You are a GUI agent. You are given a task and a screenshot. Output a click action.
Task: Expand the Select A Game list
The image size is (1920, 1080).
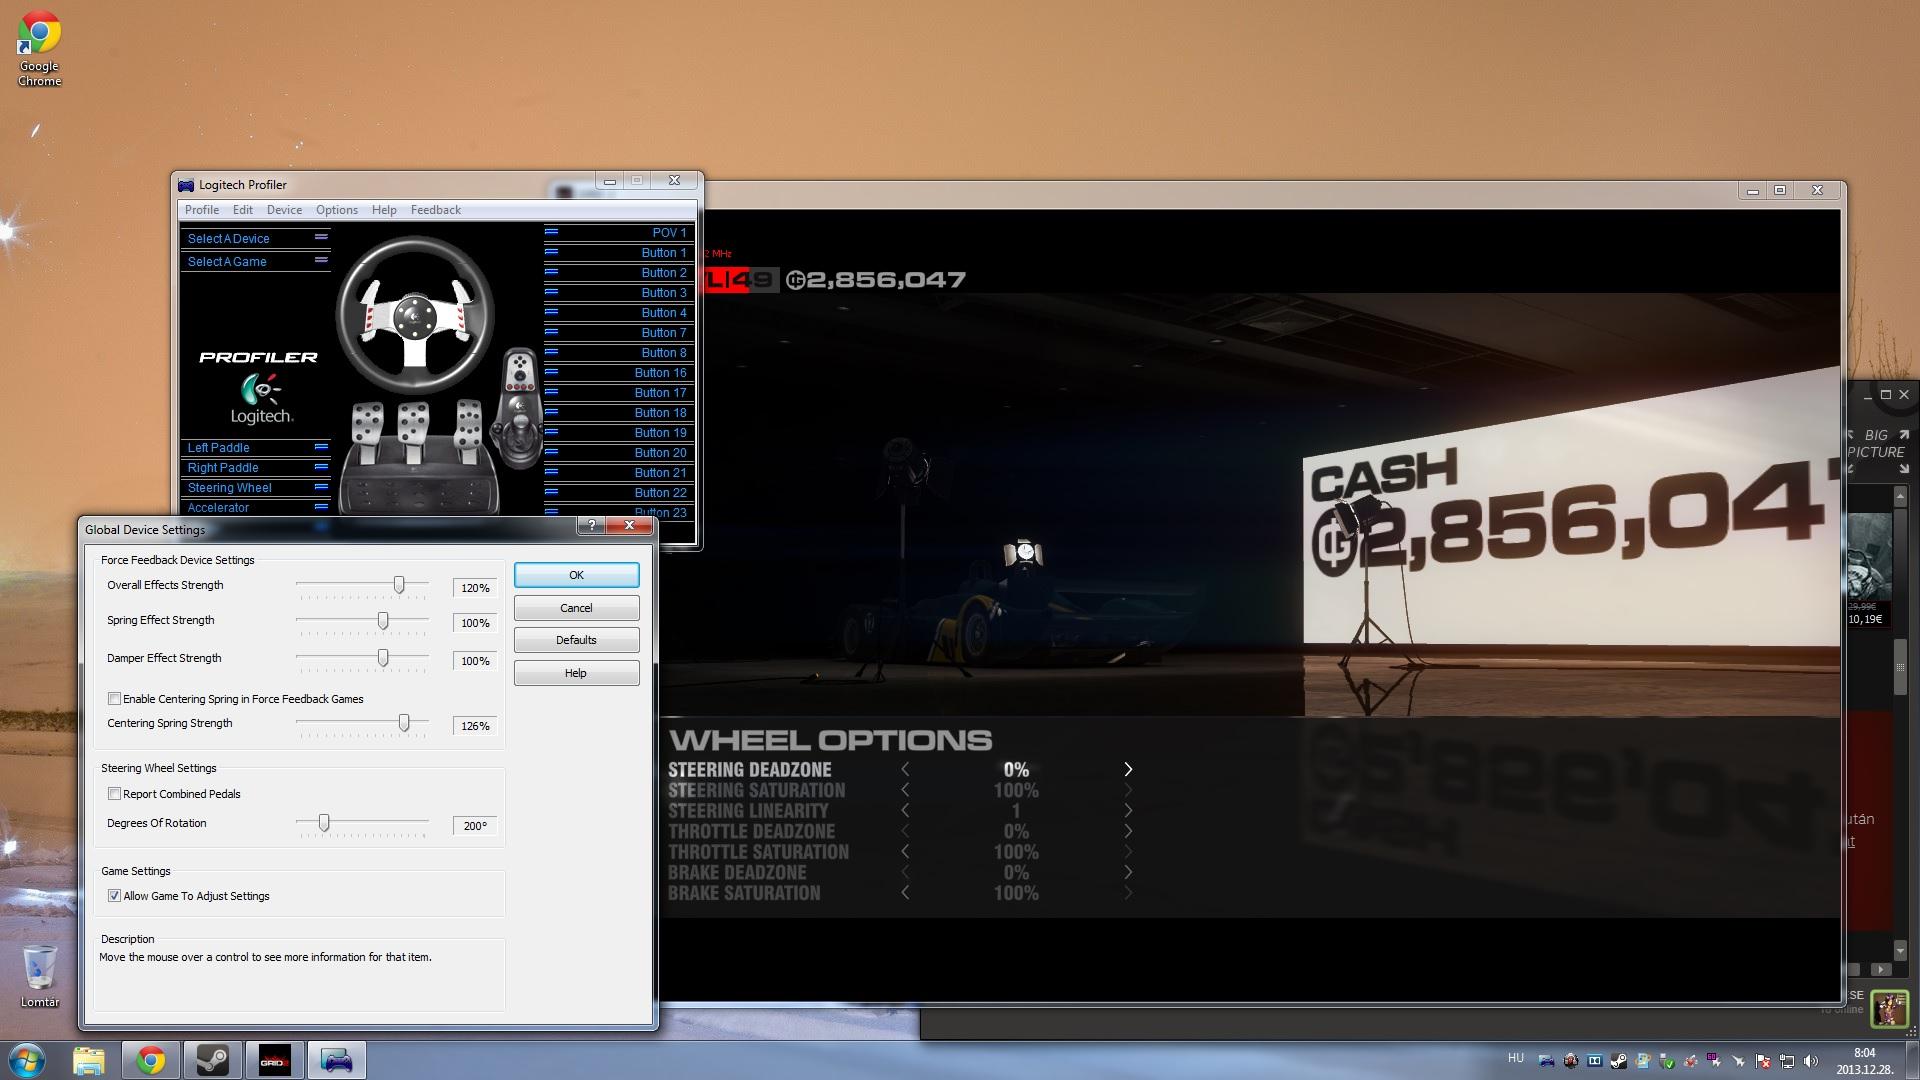[321, 261]
